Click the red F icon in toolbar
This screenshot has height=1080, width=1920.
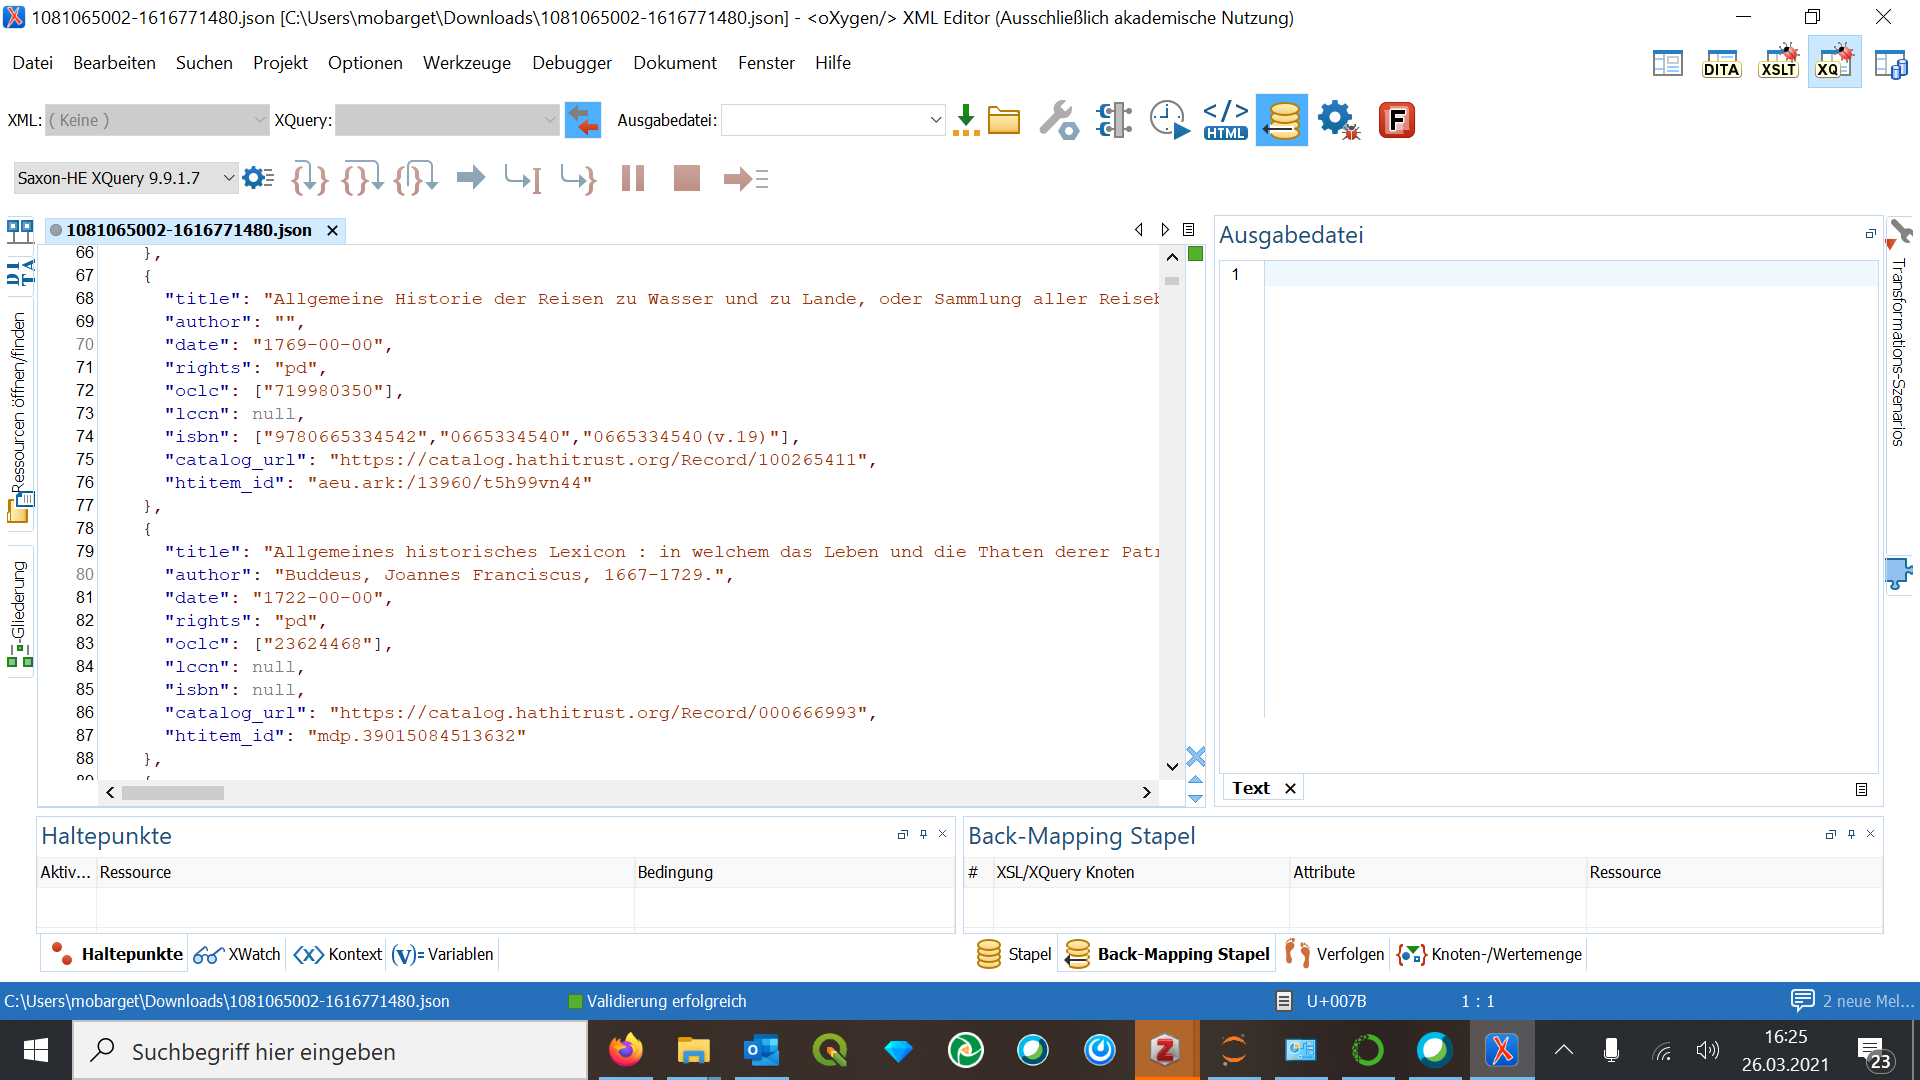(x=1396, y=120)
